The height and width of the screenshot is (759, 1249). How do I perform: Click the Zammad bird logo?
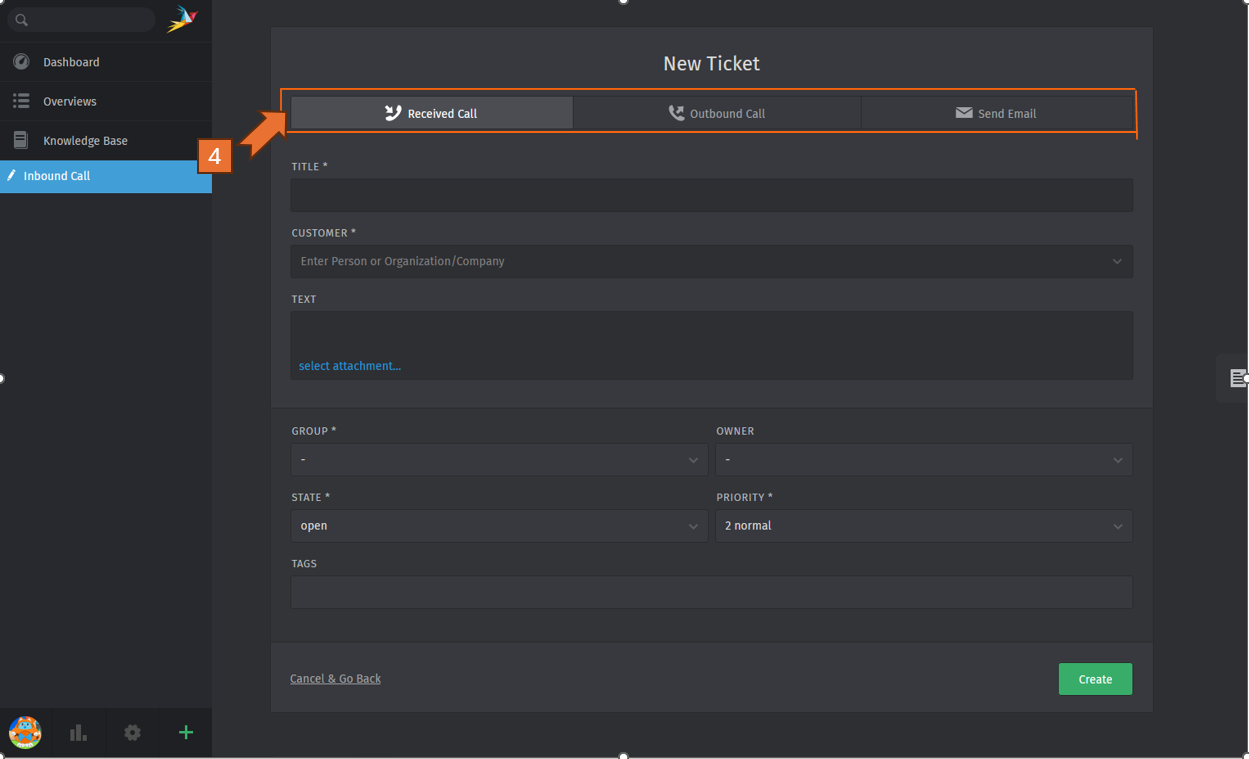pos(182,19)
